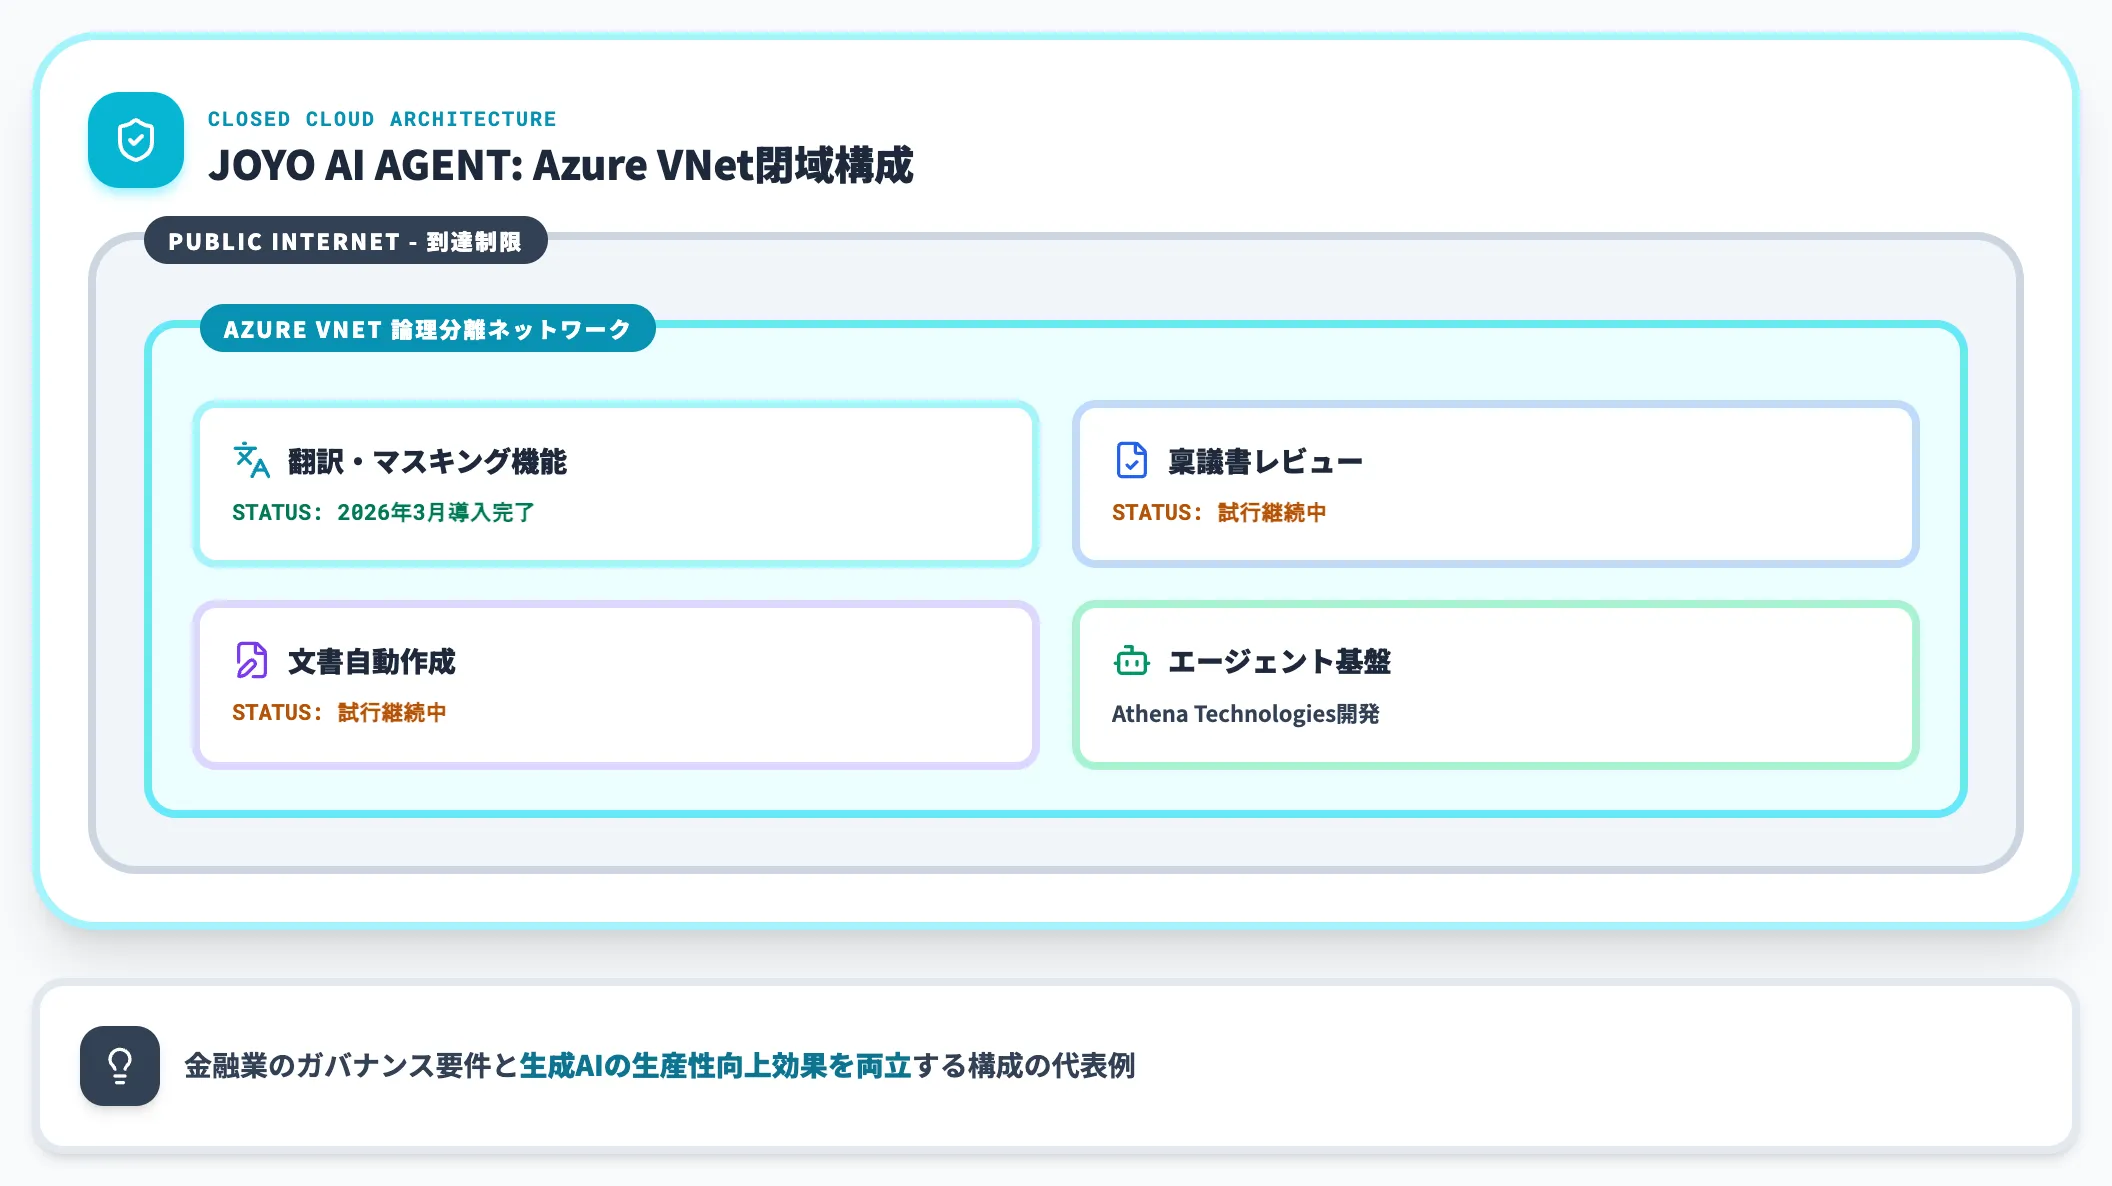Click the robot icon for エージェント基盤

coord(1131,661)
